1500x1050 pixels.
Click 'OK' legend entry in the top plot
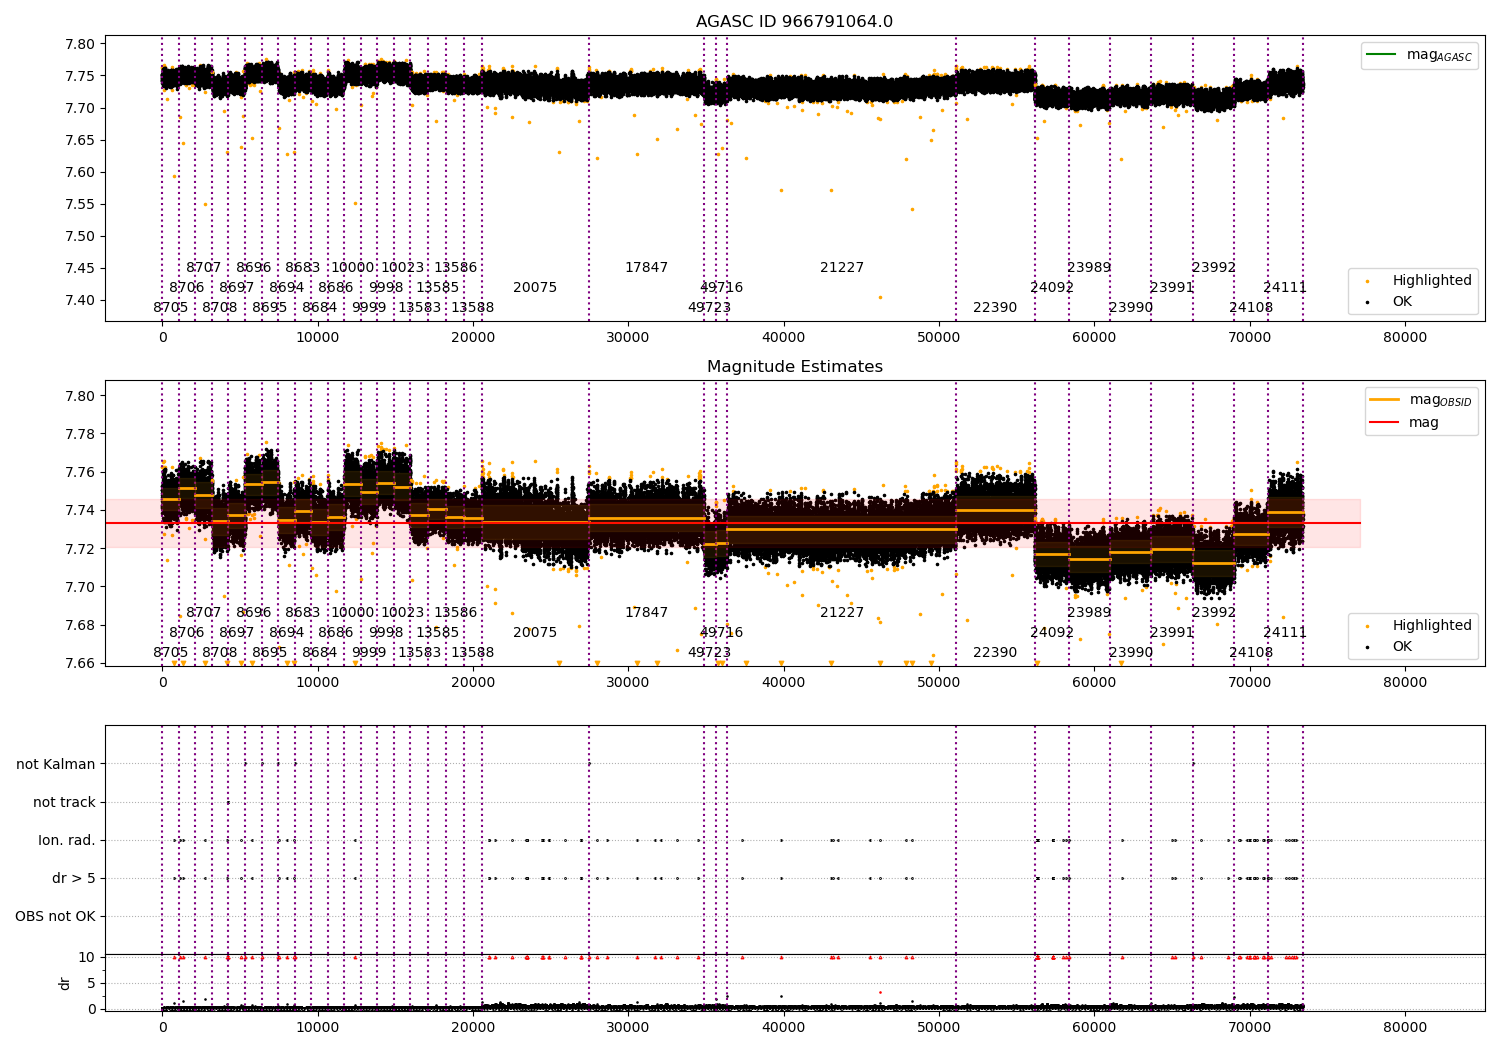(1390, 301)
